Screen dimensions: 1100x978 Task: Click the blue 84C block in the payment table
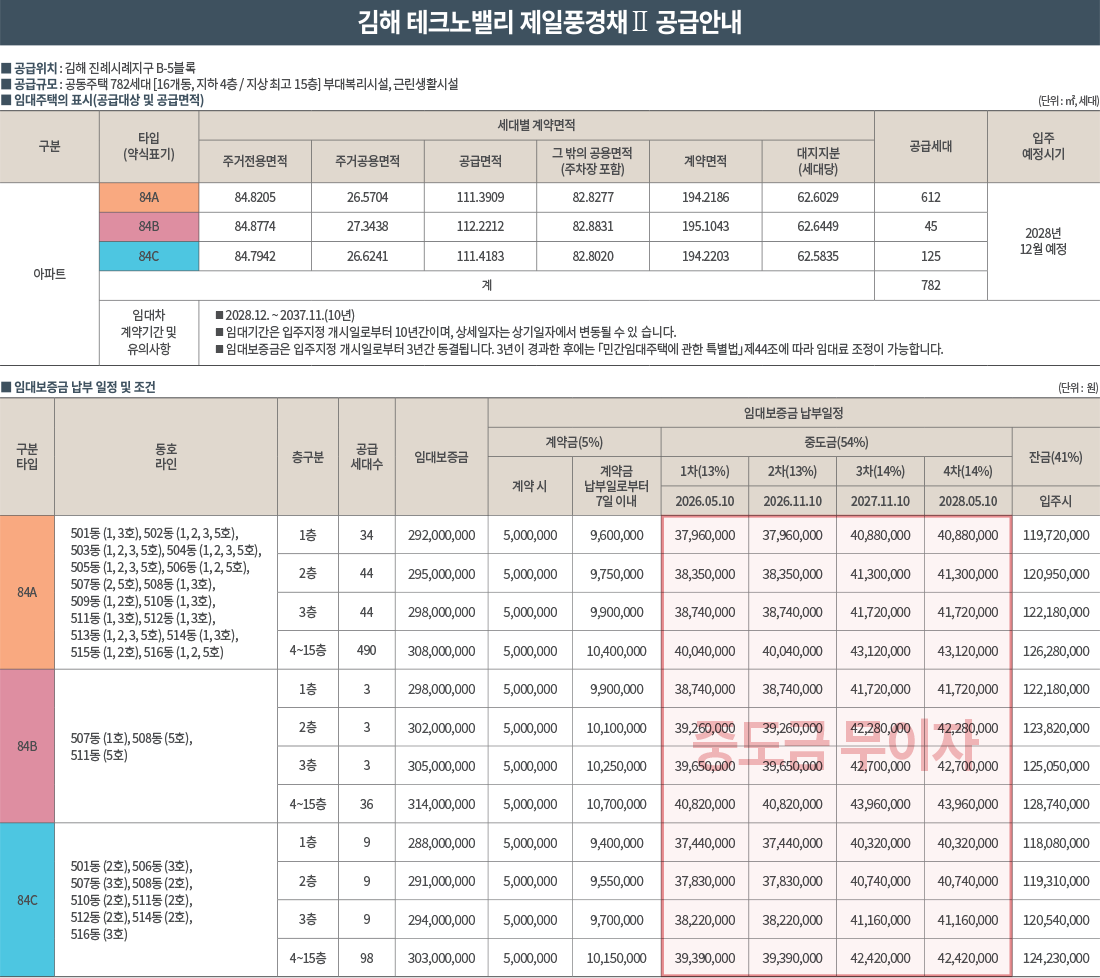27,900
